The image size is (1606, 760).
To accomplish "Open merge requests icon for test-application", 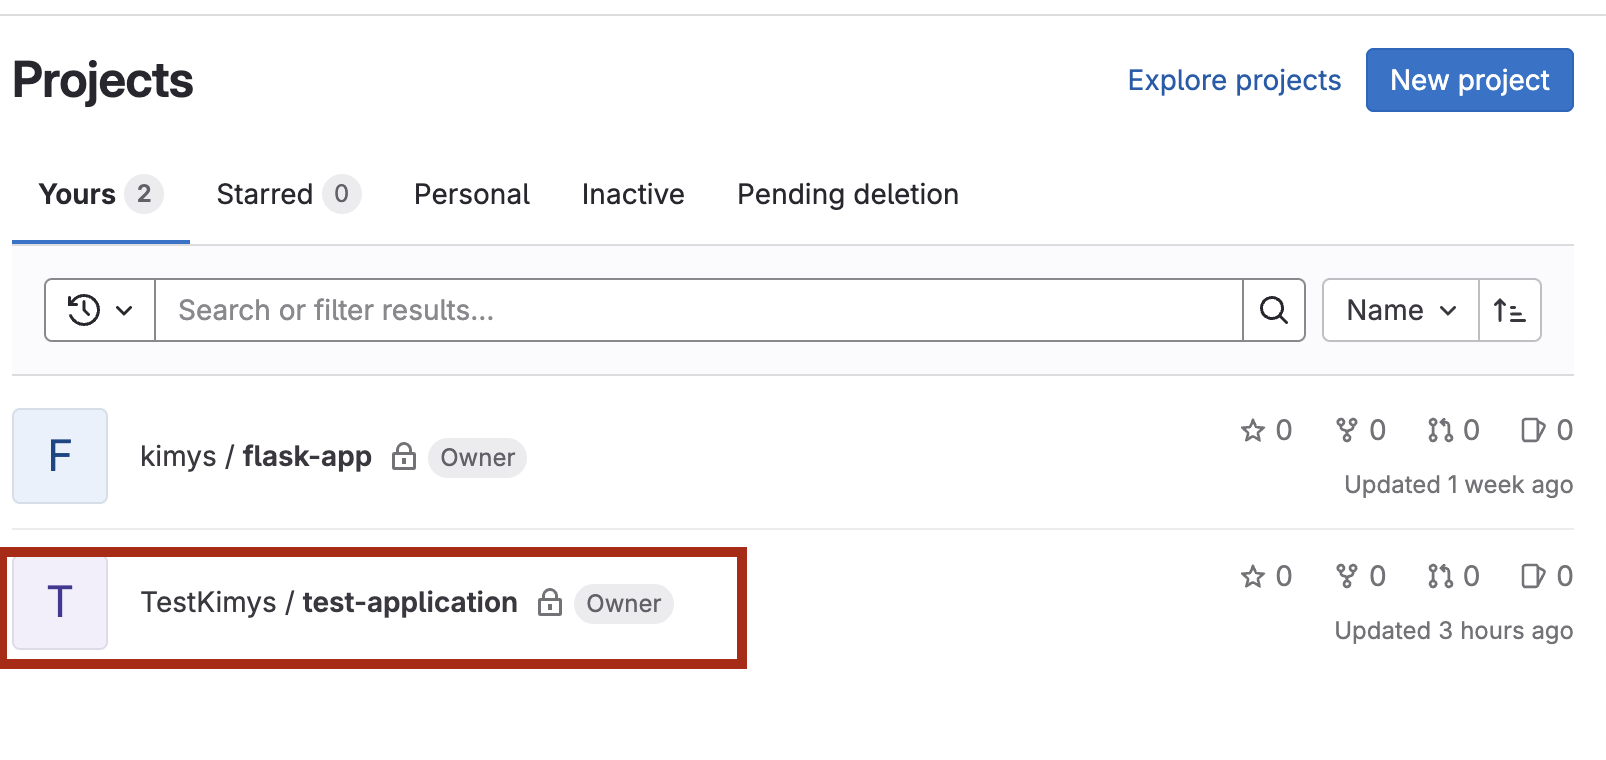I will point(1440,576).
